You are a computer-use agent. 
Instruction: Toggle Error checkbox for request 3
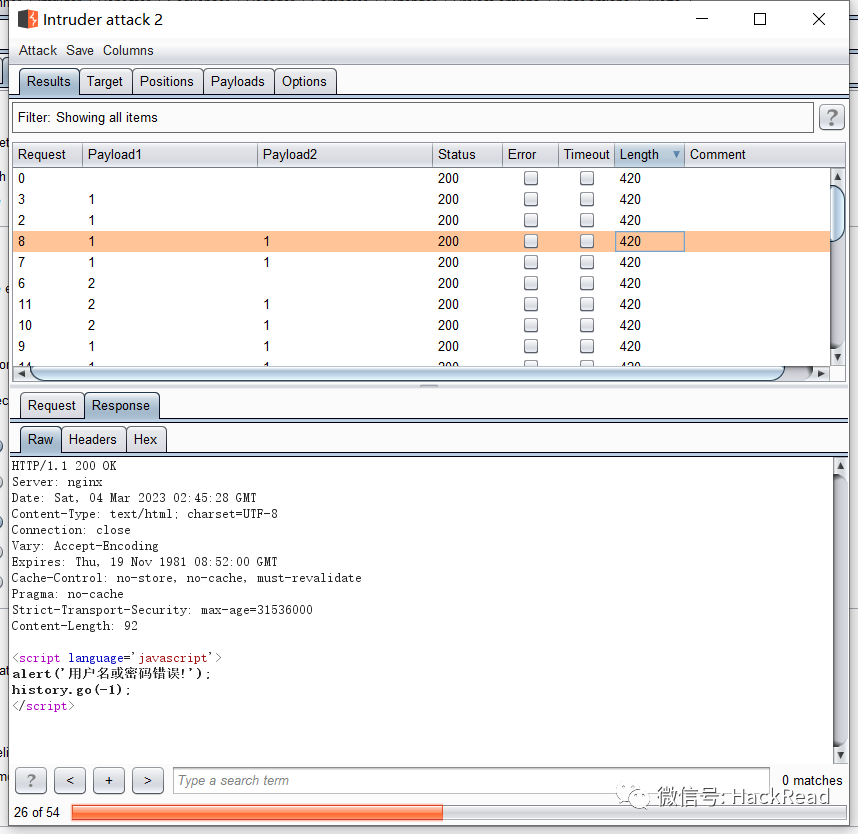(531, 199)
